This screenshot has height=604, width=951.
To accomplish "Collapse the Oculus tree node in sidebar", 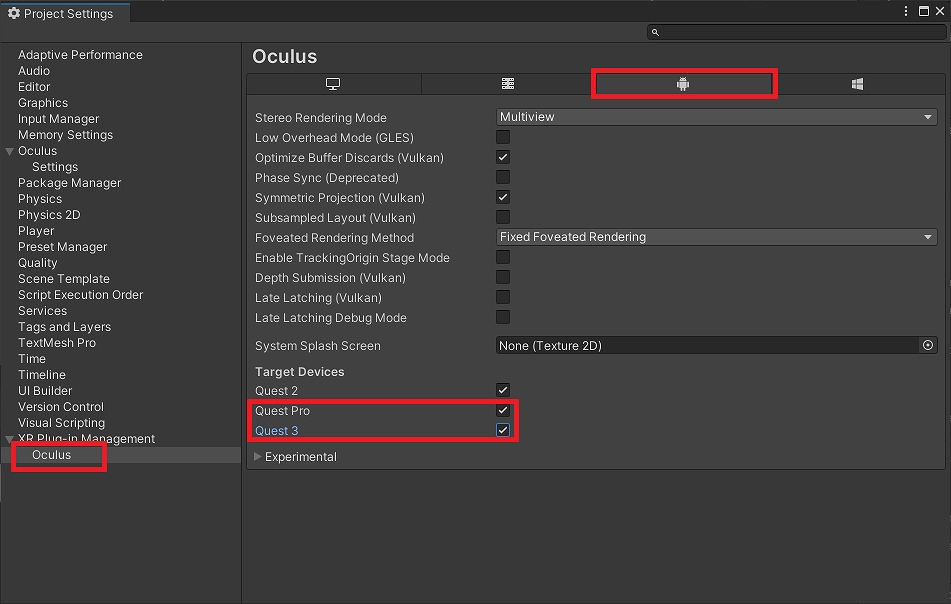I will pyautogui.click(x=10, y=151).
